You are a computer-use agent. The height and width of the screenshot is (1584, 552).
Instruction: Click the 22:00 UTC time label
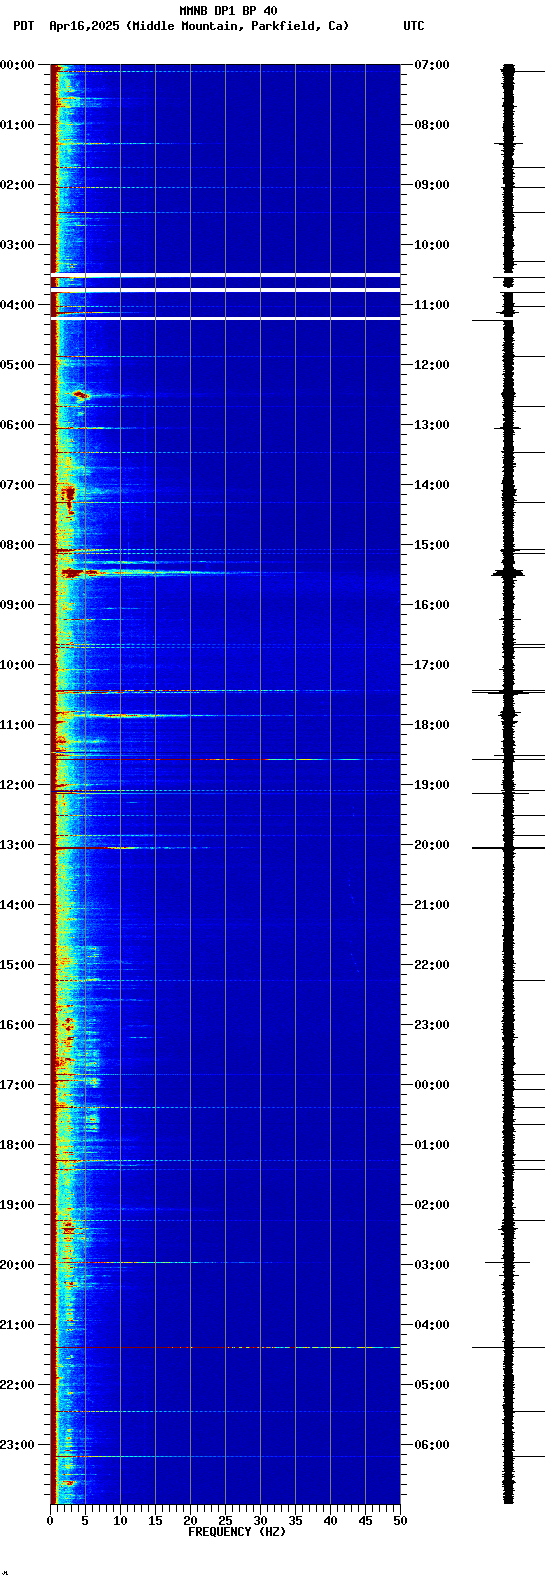[432, 965]
